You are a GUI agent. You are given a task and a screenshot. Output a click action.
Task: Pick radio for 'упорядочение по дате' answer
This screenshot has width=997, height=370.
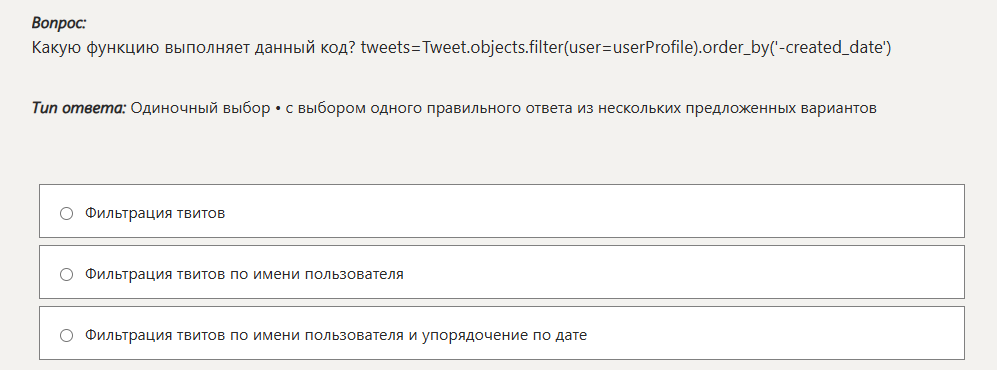66,336
